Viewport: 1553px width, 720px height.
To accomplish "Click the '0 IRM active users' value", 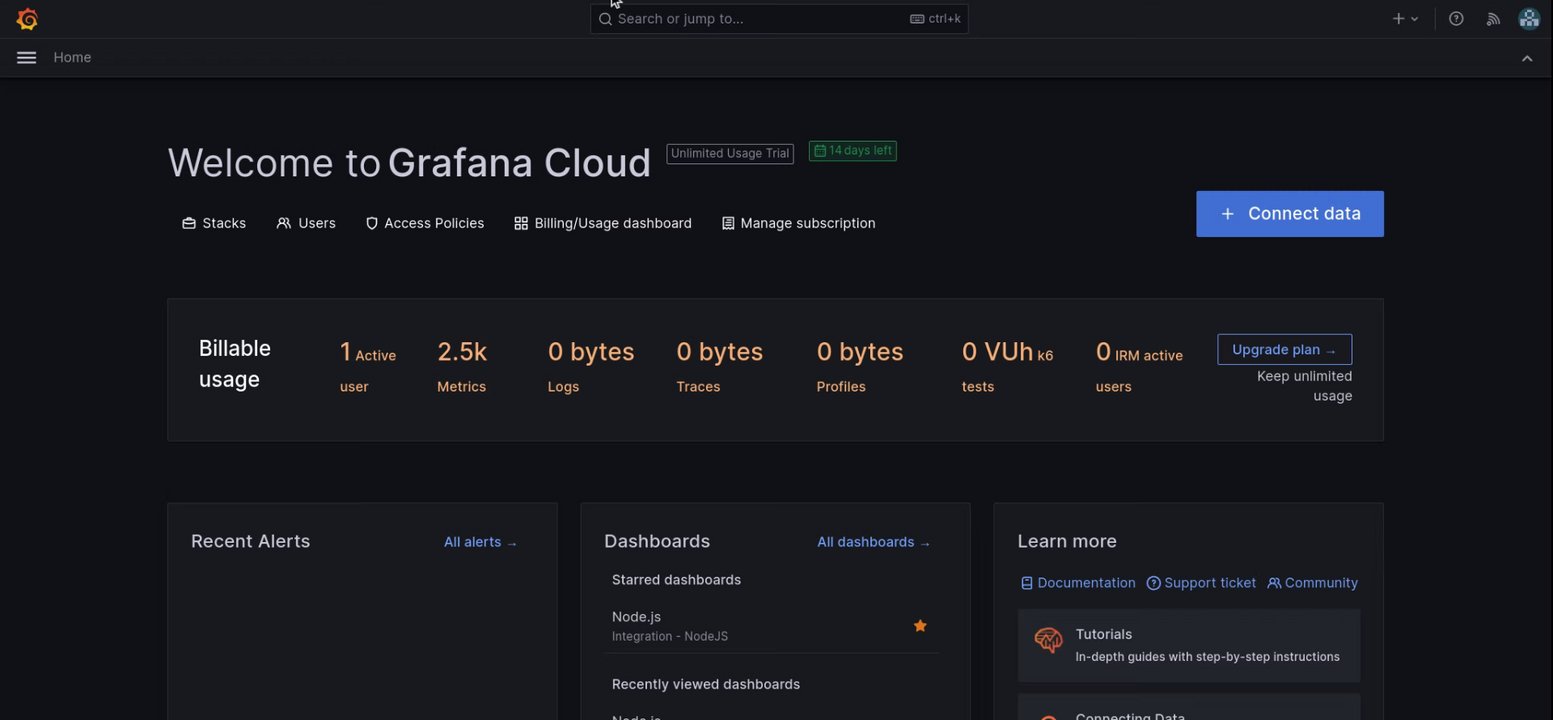I will [1139, 367].
